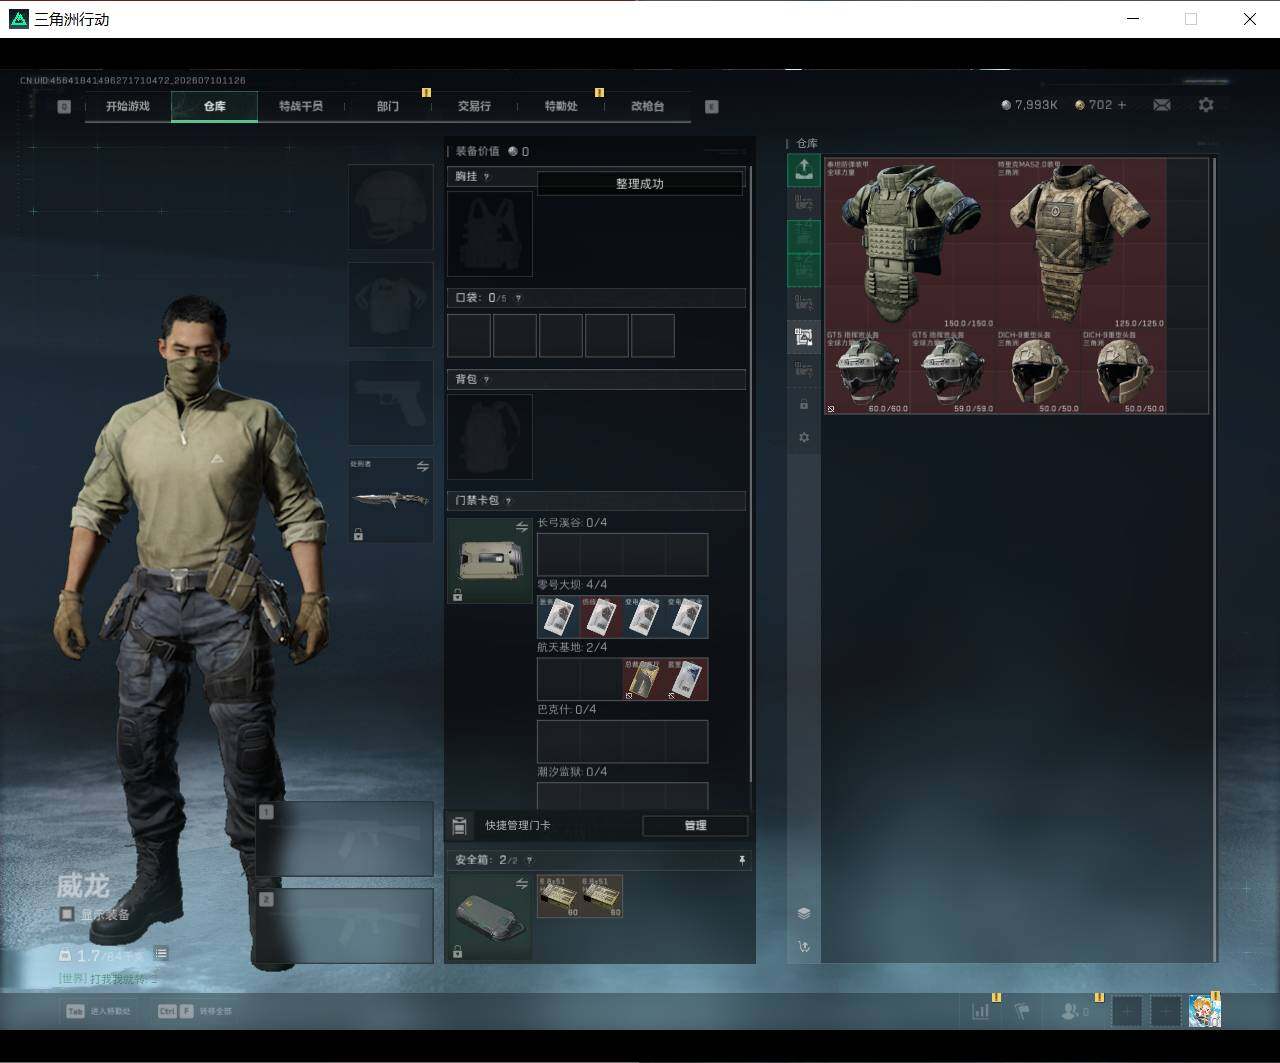The width and height of the screenshot is (1280, 1063).
Task: Click the stacked layers icon in warehouse sidebar
Action: (x=803, y=913)
